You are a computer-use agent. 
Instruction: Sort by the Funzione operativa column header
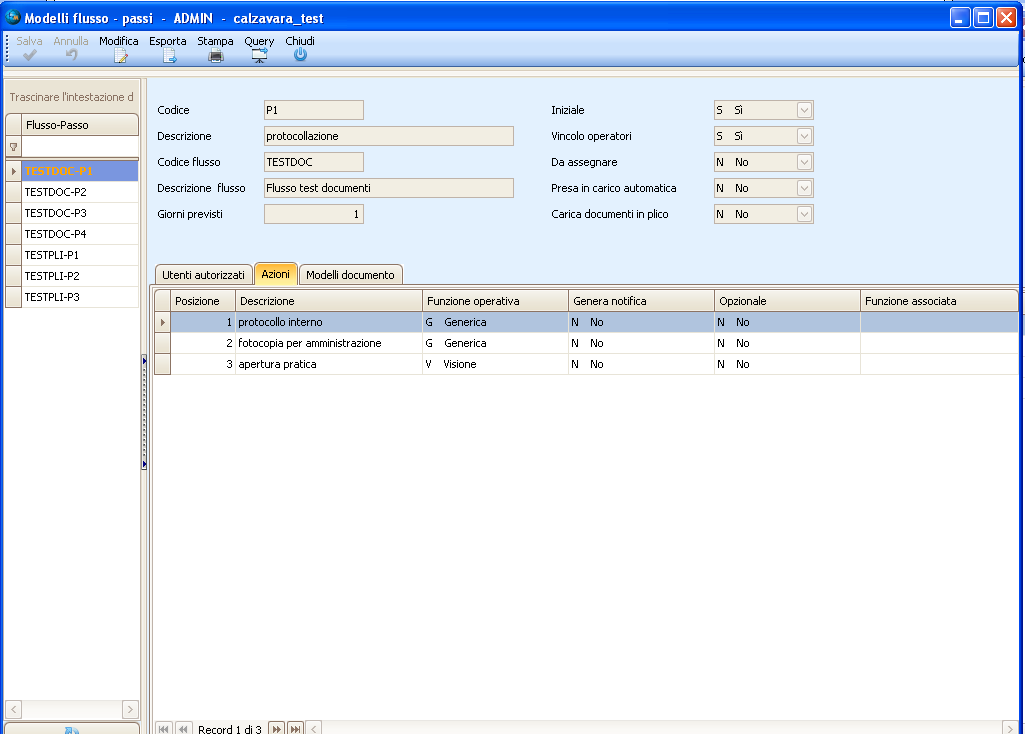(x=495, y=301)
